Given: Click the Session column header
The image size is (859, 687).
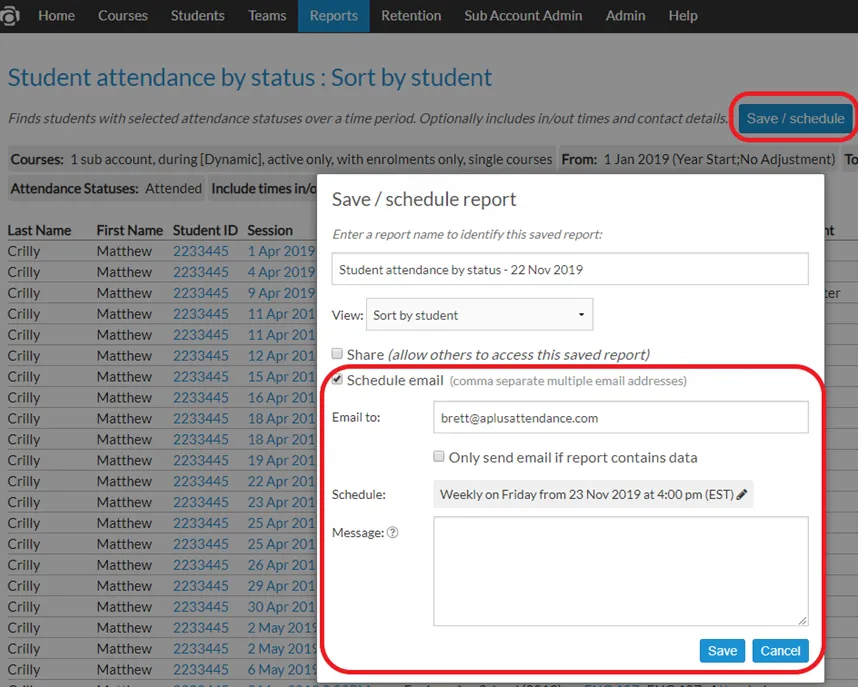Looking at the screenshot, I should pyautogui.click(x=270, y=230).
